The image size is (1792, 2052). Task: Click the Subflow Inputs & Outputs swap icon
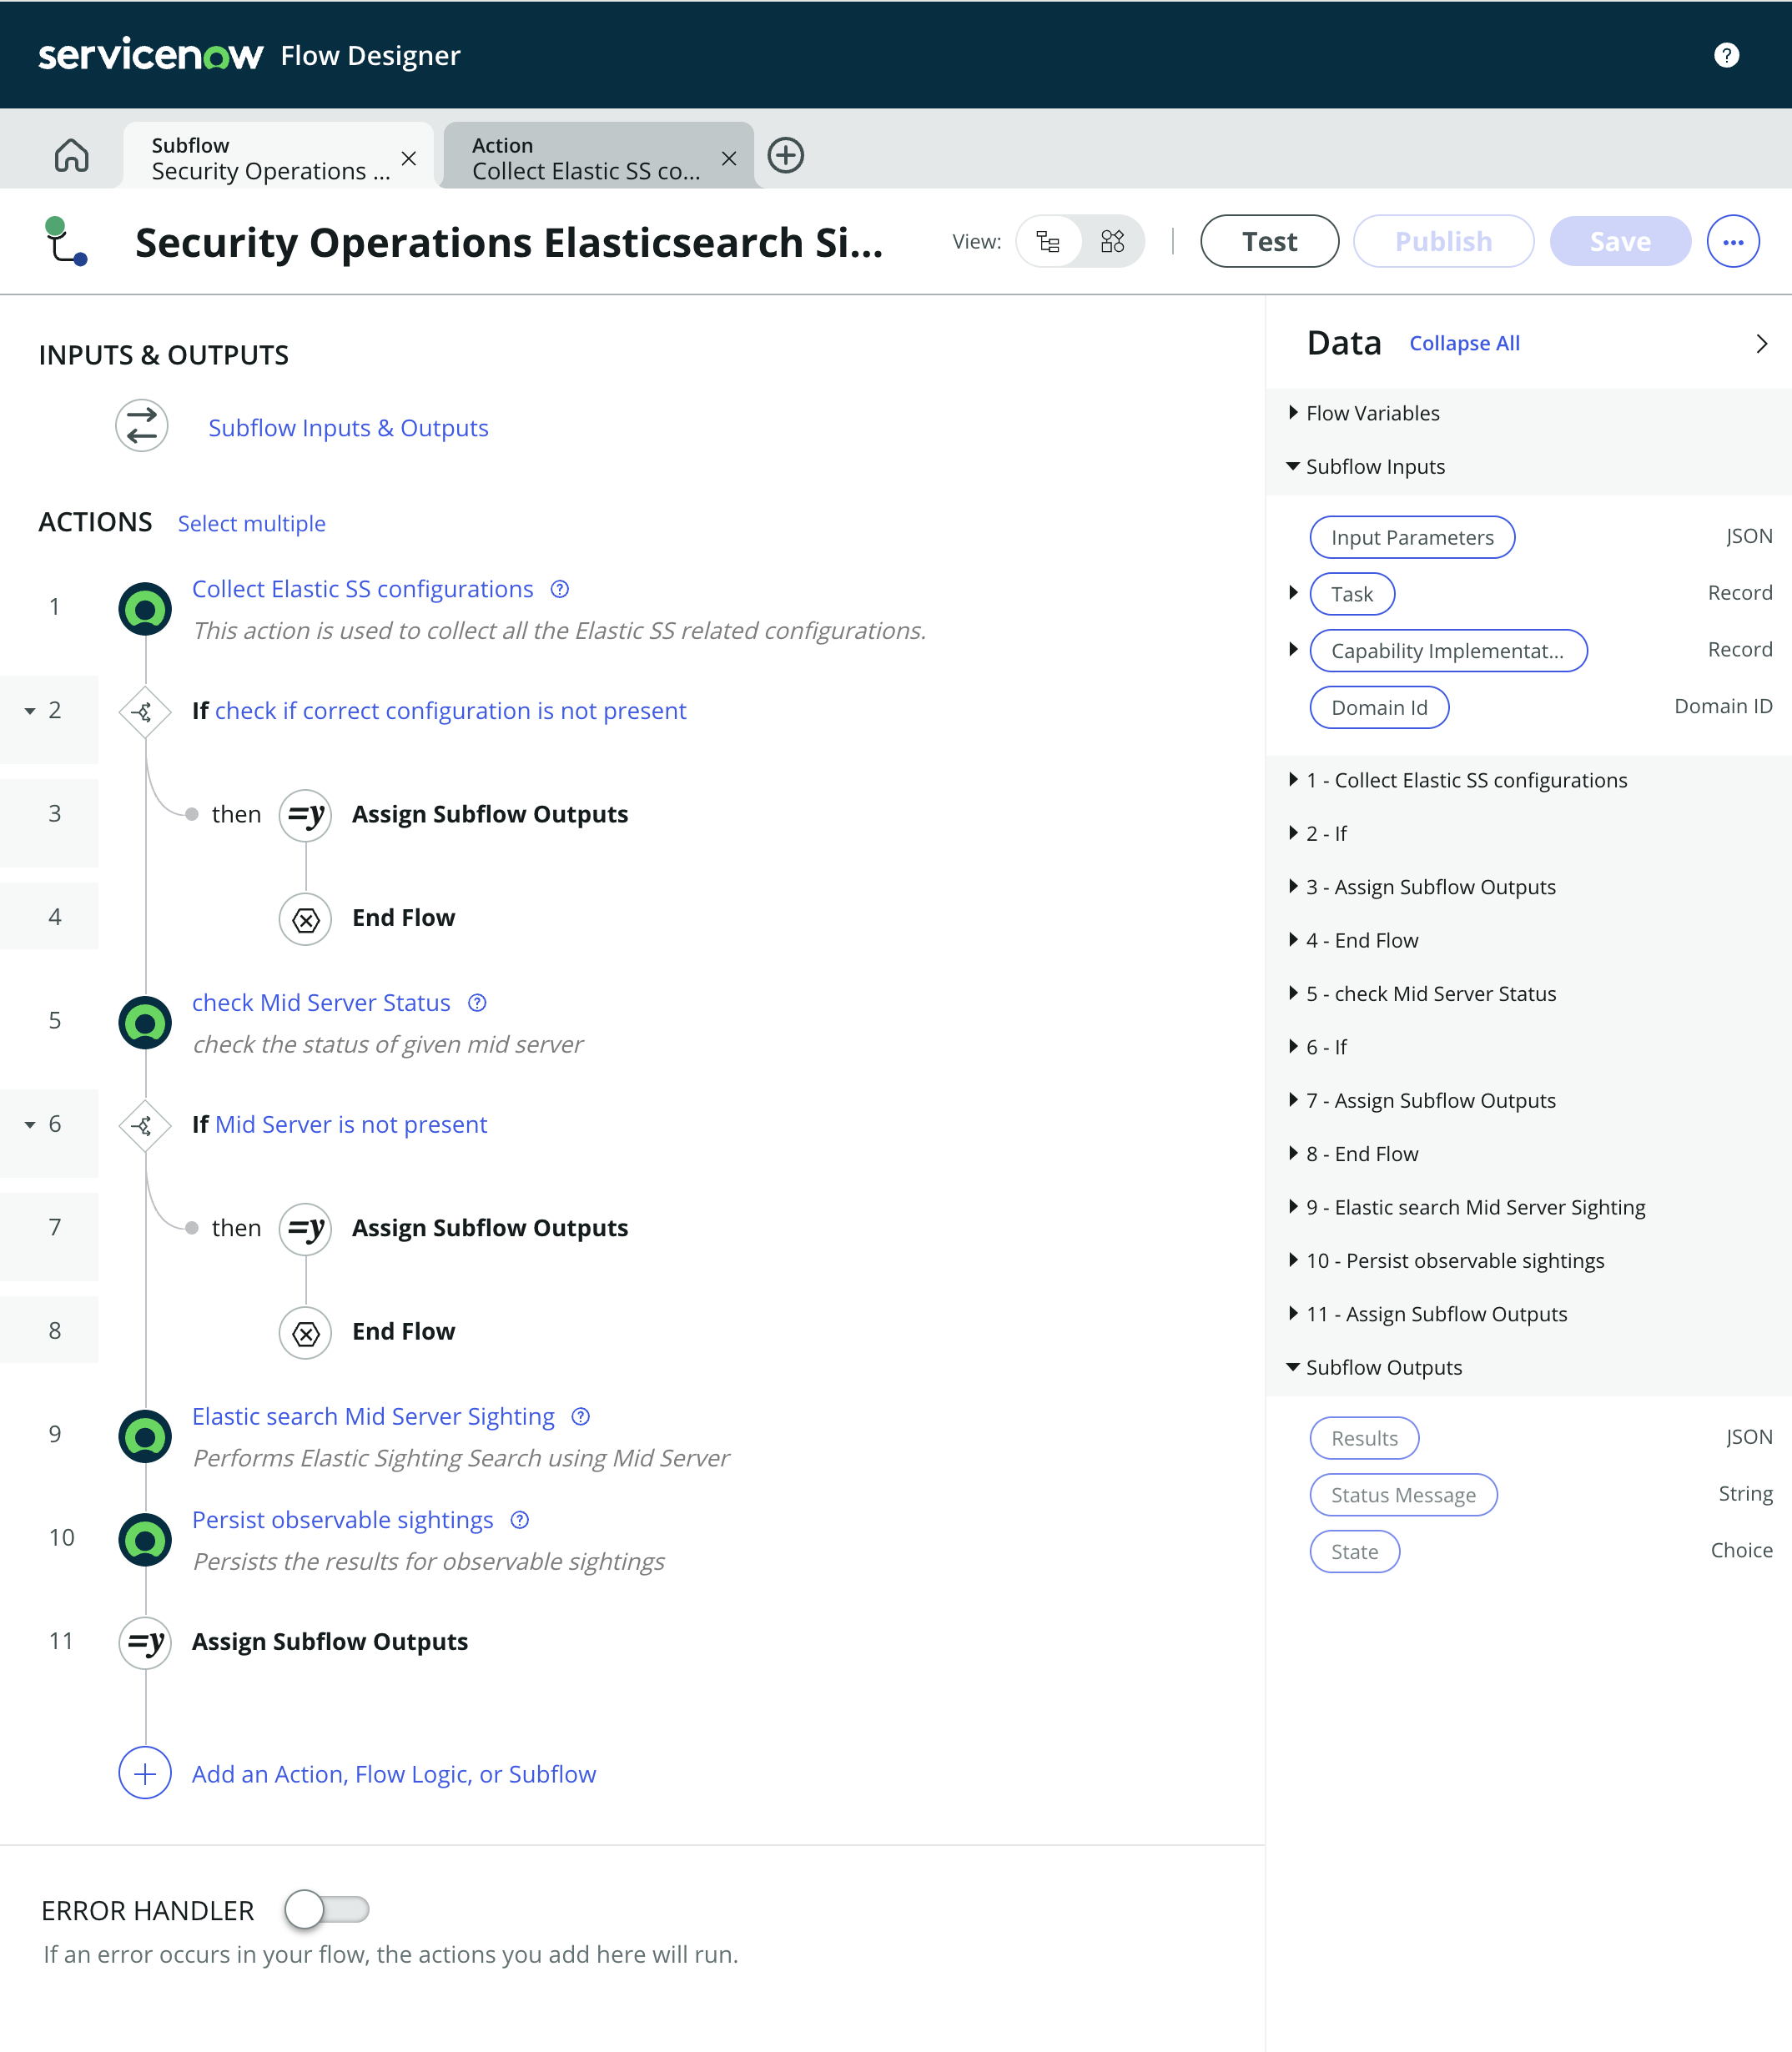click(x=142, y=427)
